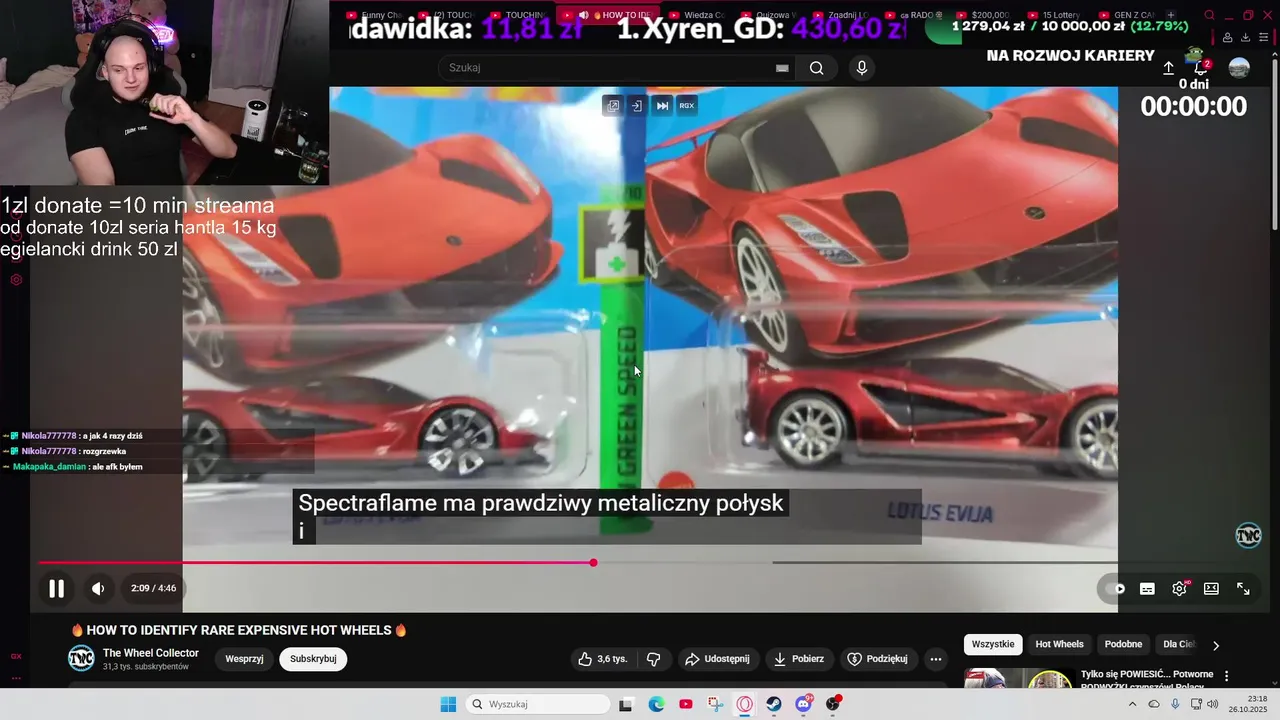
Task: Expand the hidden system tray icons chevron
Action: point(1132,704)
